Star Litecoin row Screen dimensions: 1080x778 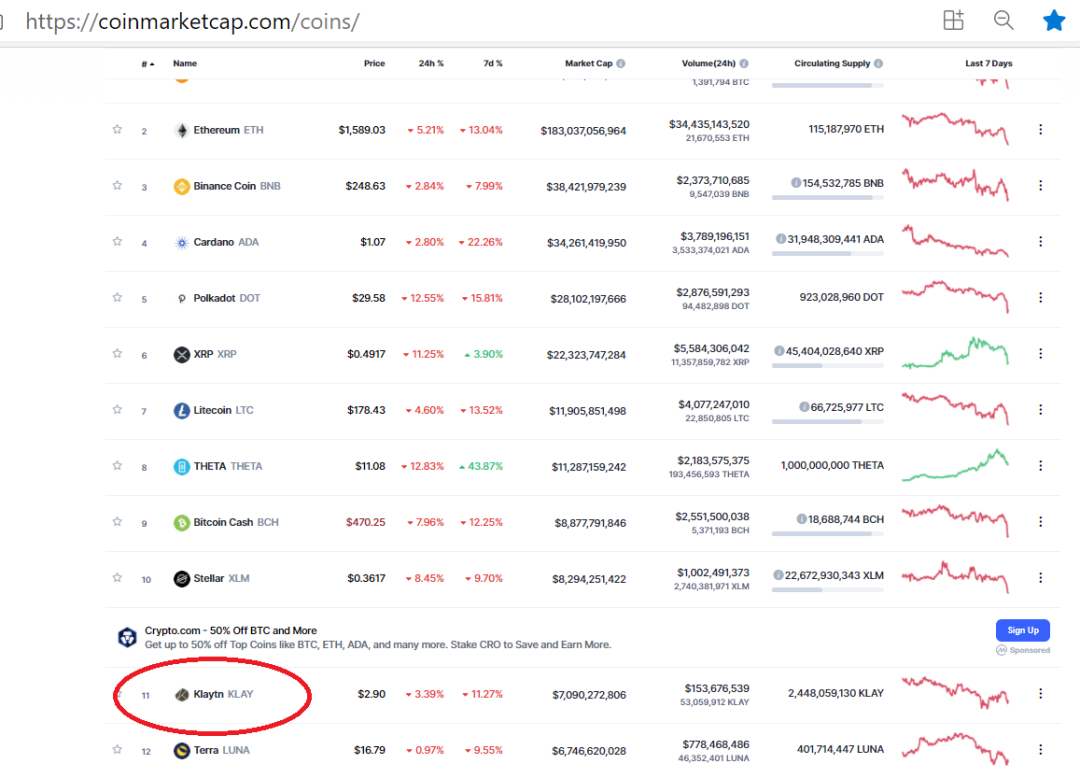point(117,410)
